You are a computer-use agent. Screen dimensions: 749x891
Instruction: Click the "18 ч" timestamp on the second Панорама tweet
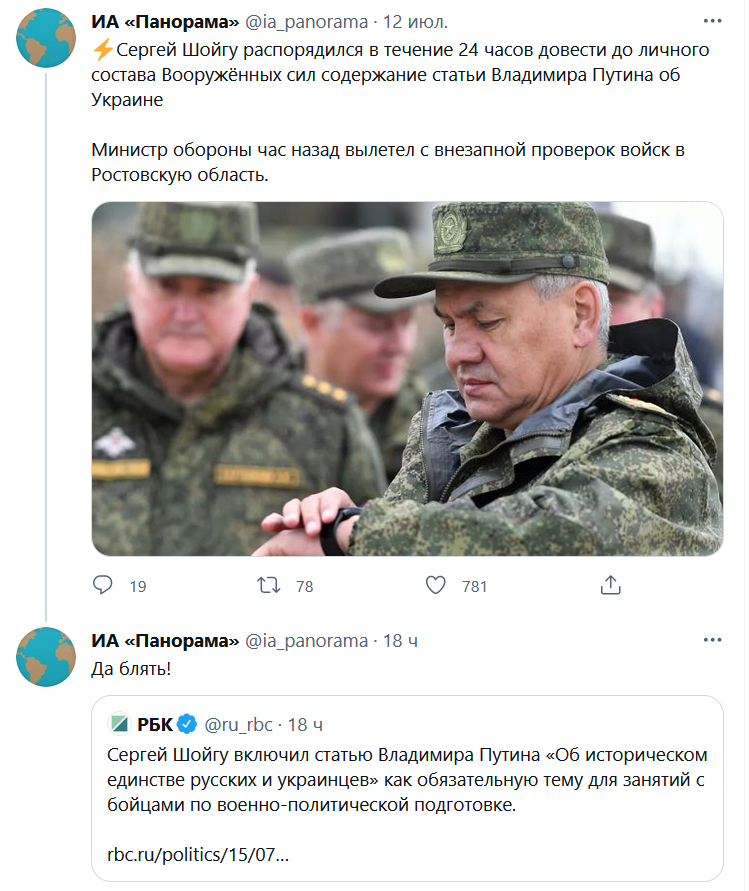400,640
